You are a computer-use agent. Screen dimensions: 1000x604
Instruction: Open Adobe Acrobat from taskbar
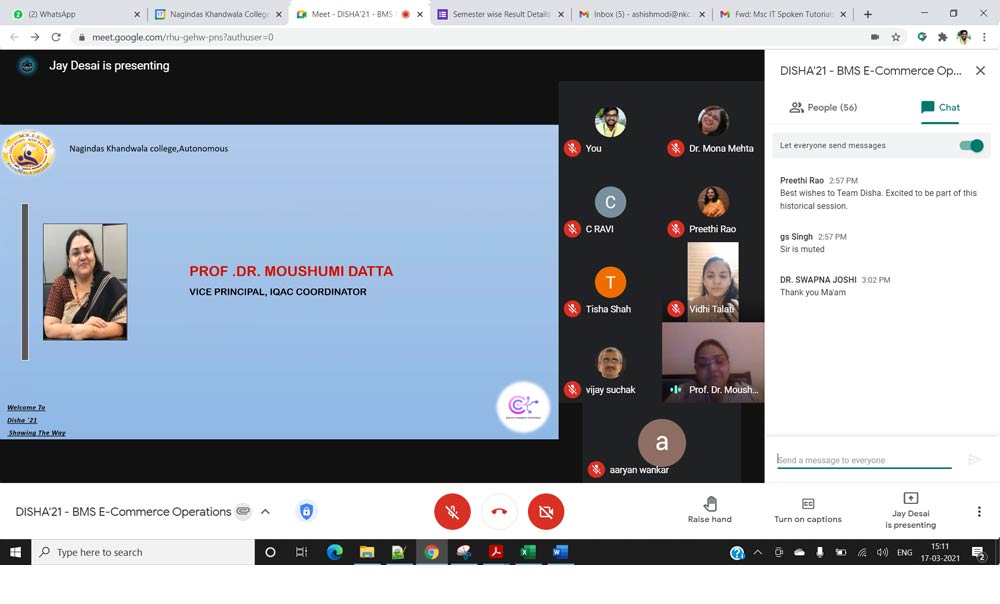pos(496,552)
